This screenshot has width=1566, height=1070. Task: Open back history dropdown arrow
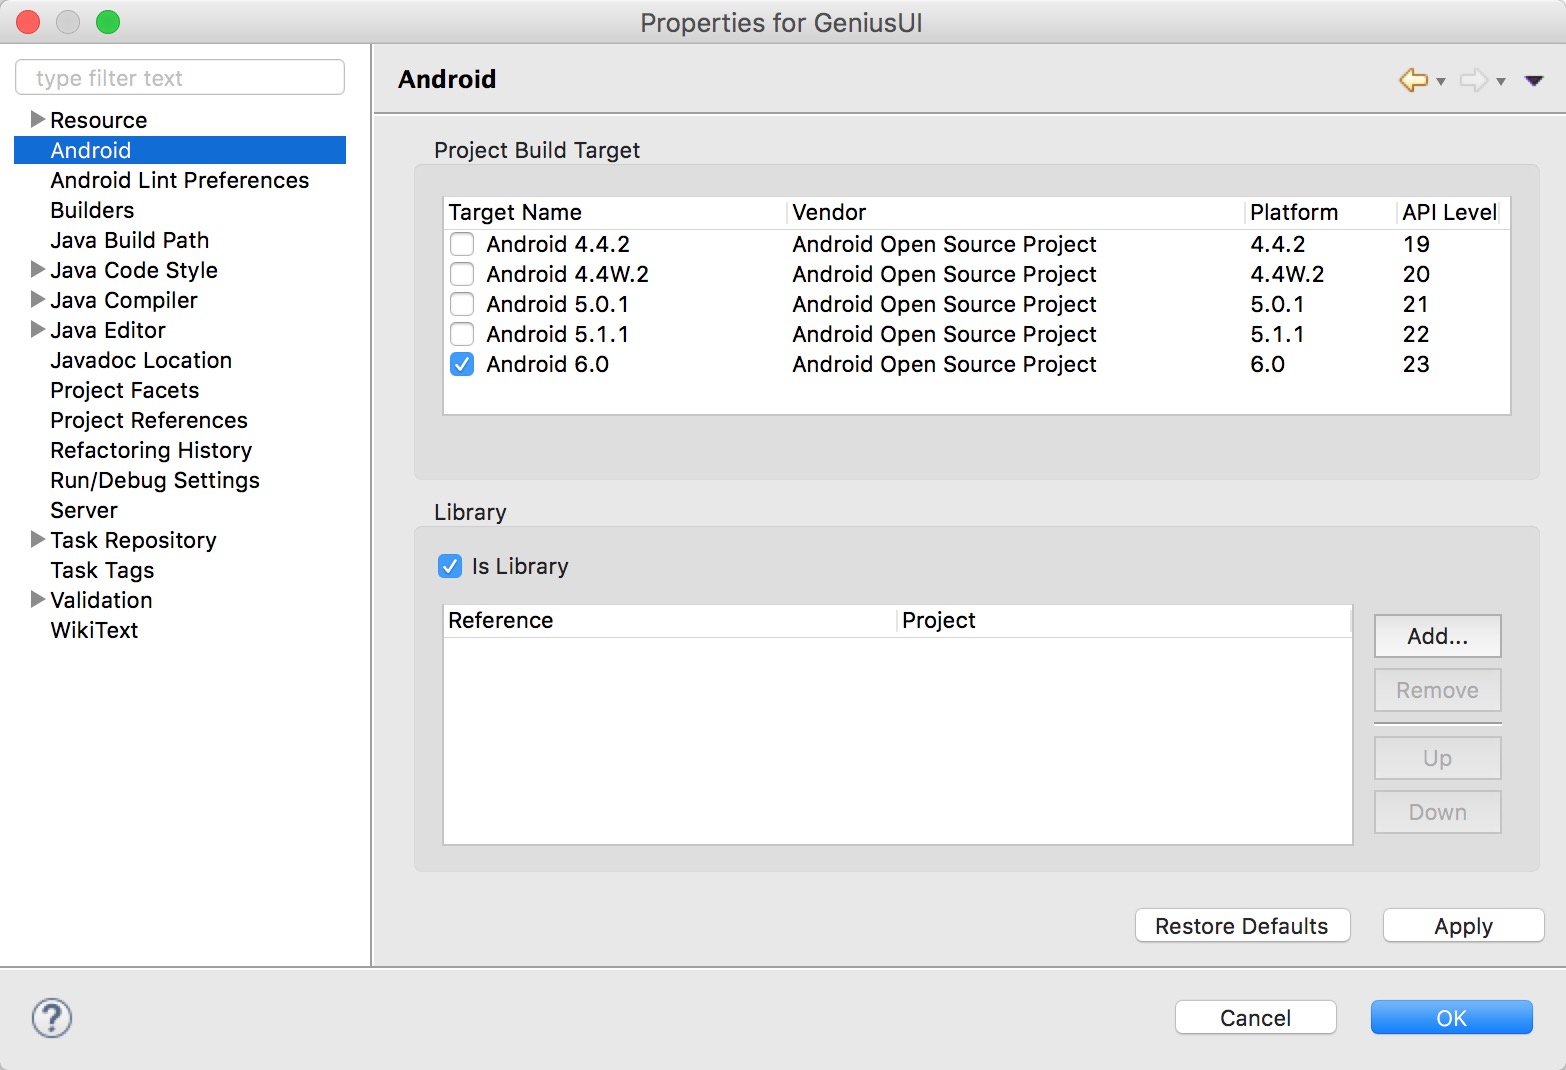coord(1441,82)
